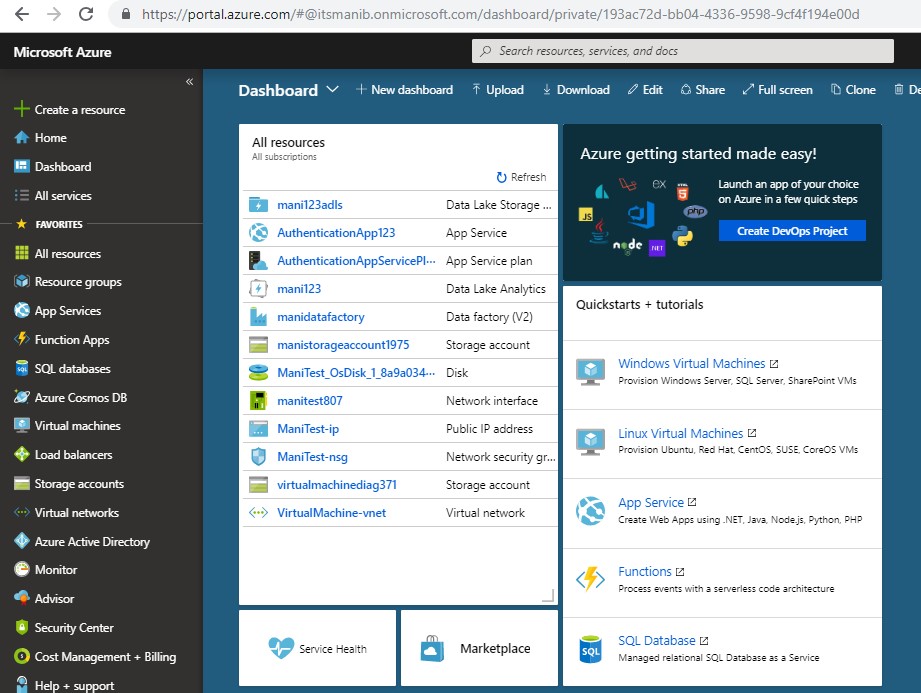
Task: Click the Virtual machines monitor icon
Action: 22,425
